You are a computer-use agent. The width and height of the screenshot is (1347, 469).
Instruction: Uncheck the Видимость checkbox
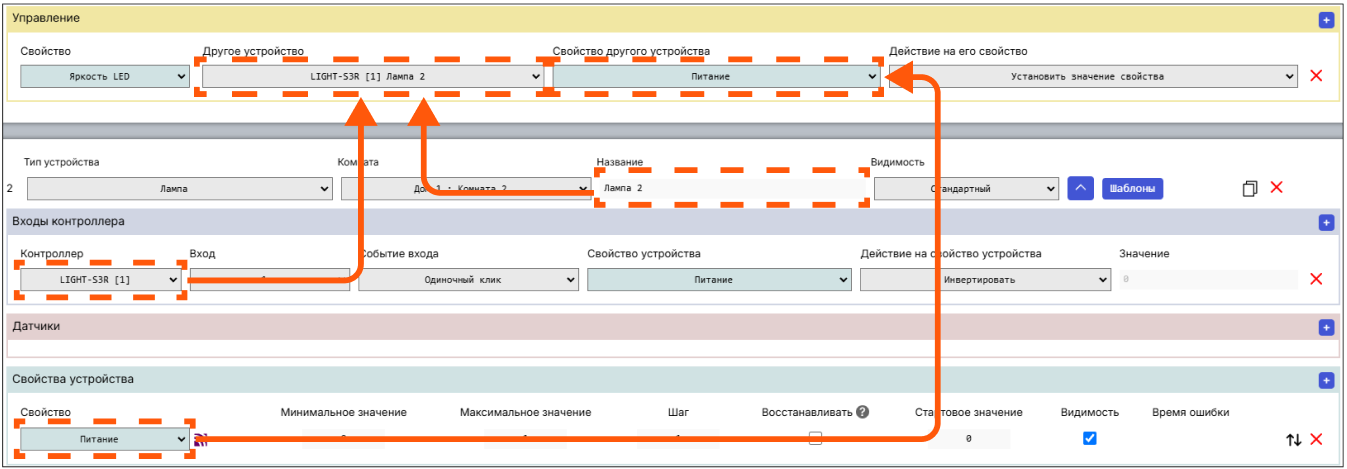coord(1090,438)
